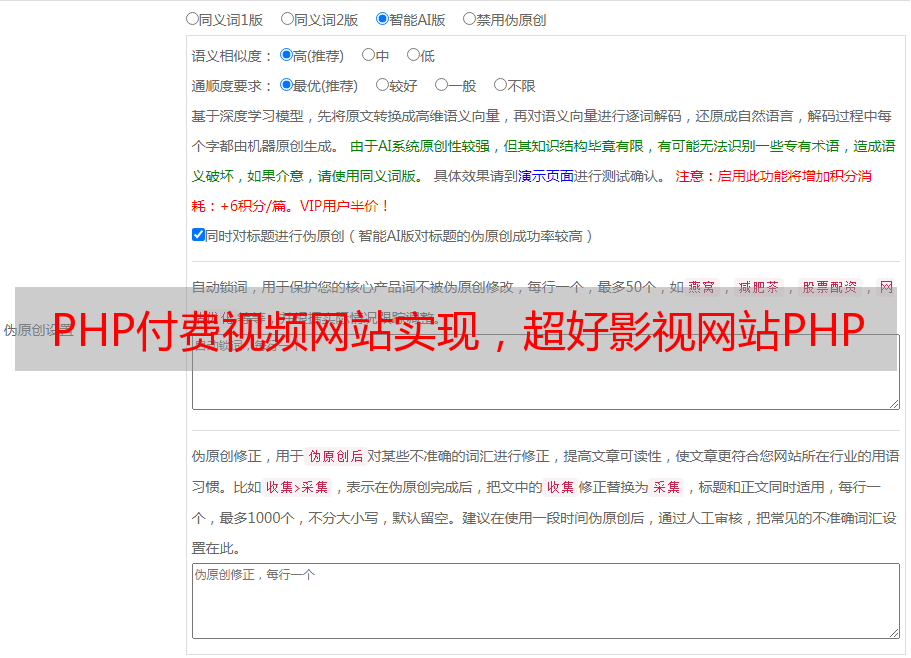Click the 收集>采集 example tag
The image size is (911, 658).
tap(297, 487)
